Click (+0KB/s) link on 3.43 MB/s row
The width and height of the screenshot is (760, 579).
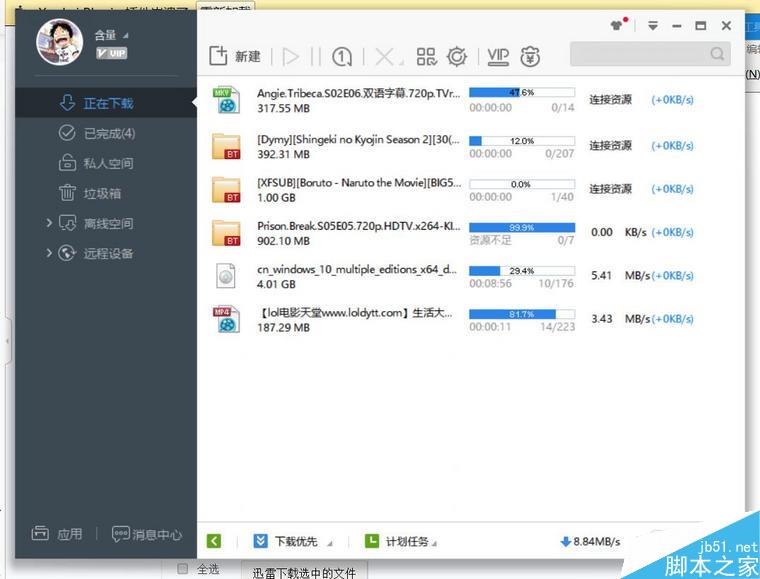pyautogui.click(x=672, y=319)
